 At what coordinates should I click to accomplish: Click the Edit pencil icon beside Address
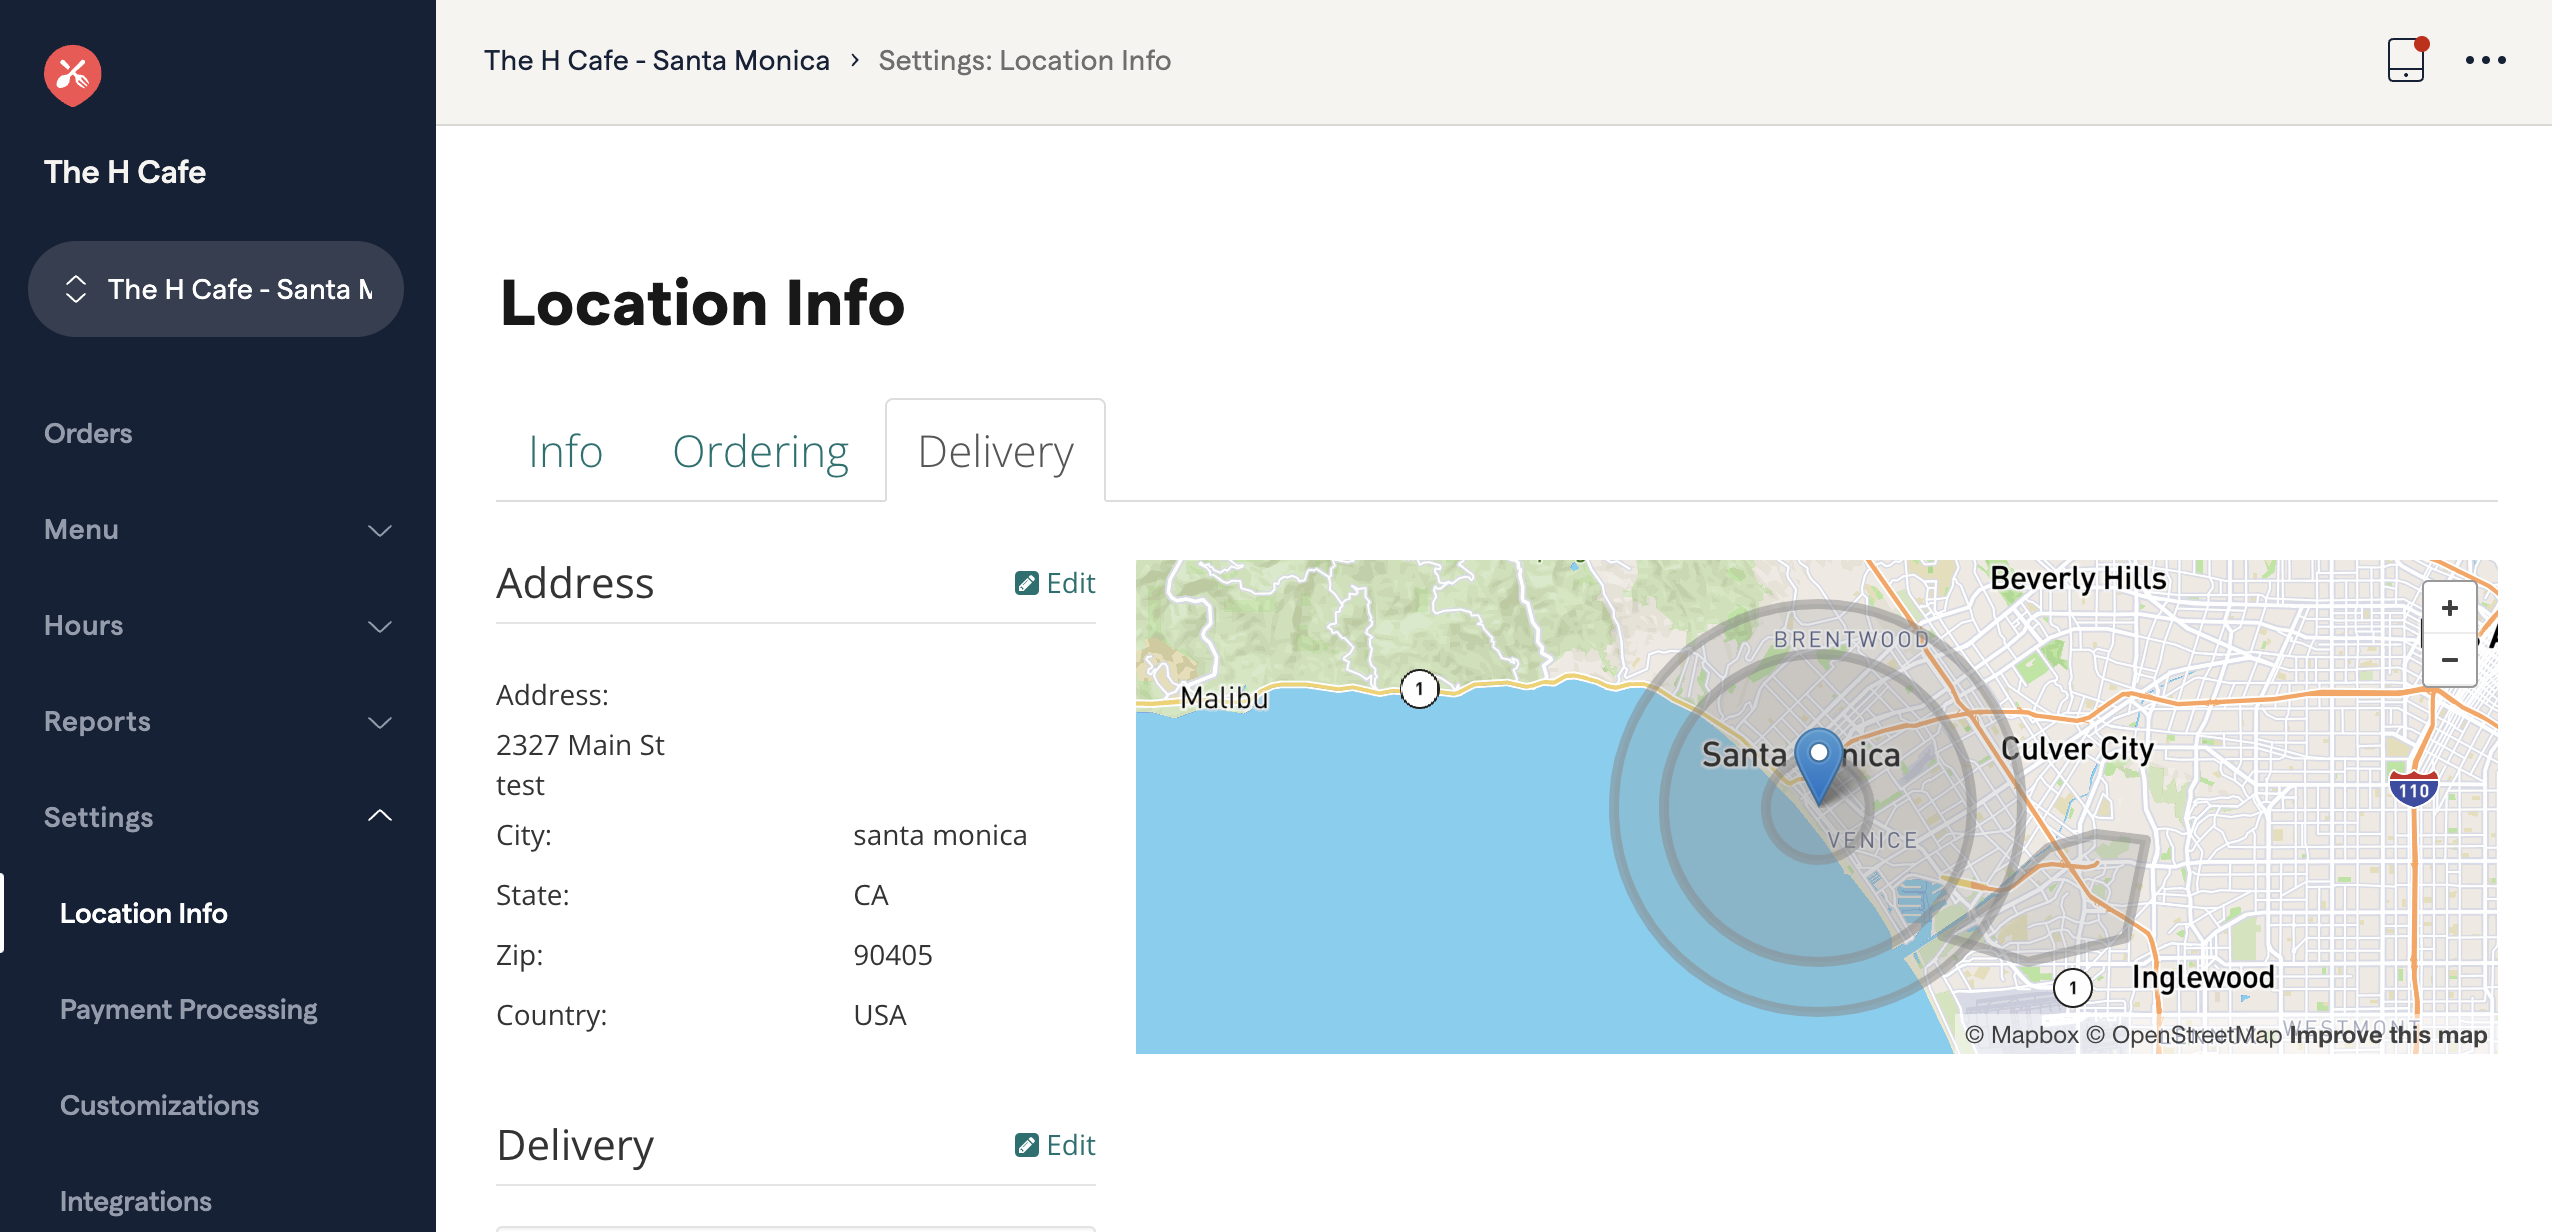tap(1028, 582)
